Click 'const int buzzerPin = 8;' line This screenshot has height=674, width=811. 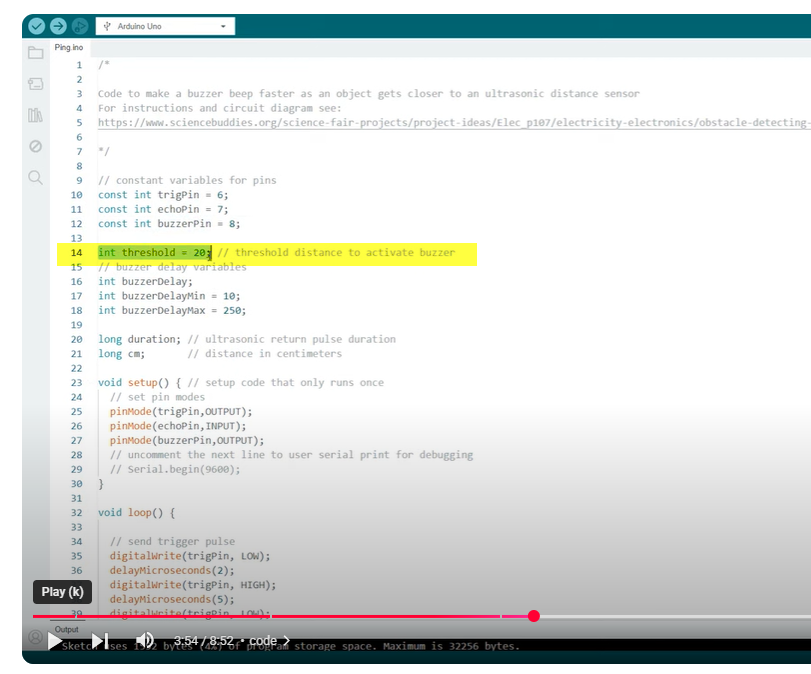(169, 224)
